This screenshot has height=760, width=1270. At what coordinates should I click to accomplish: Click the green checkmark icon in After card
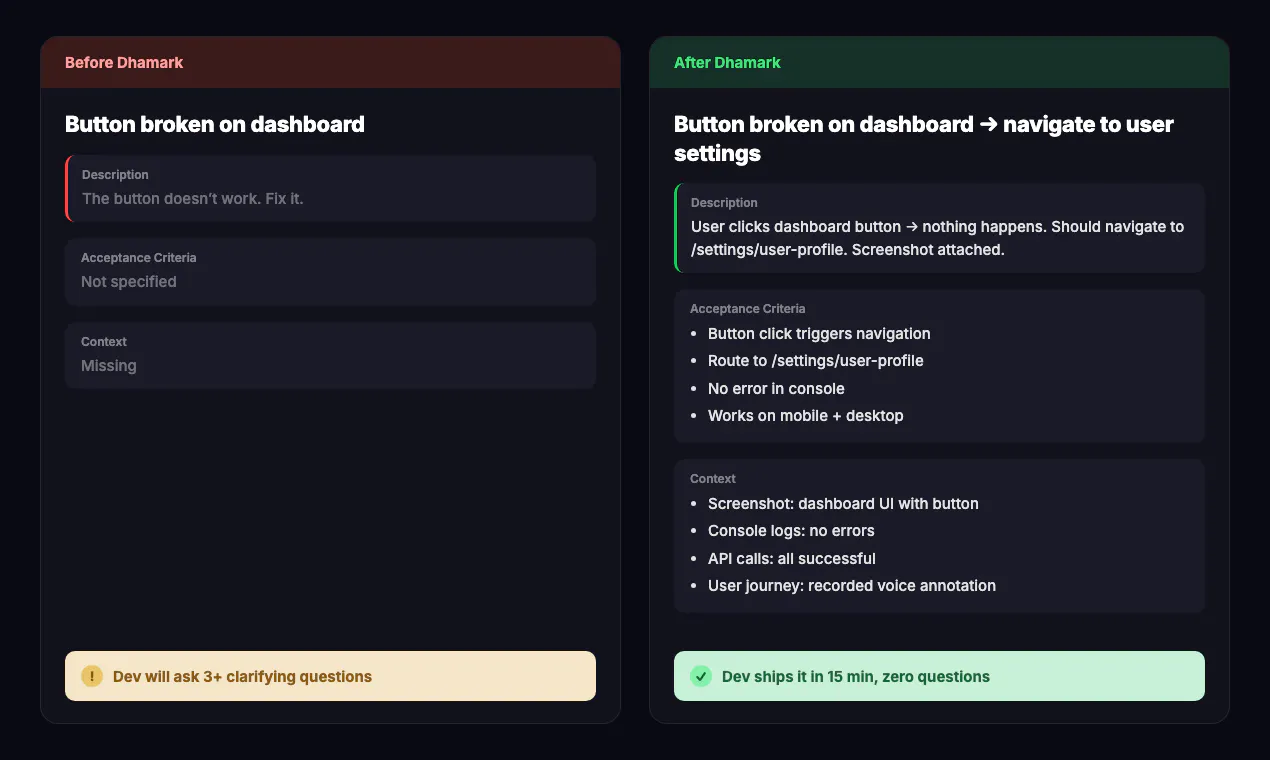[x=701, y=676]
